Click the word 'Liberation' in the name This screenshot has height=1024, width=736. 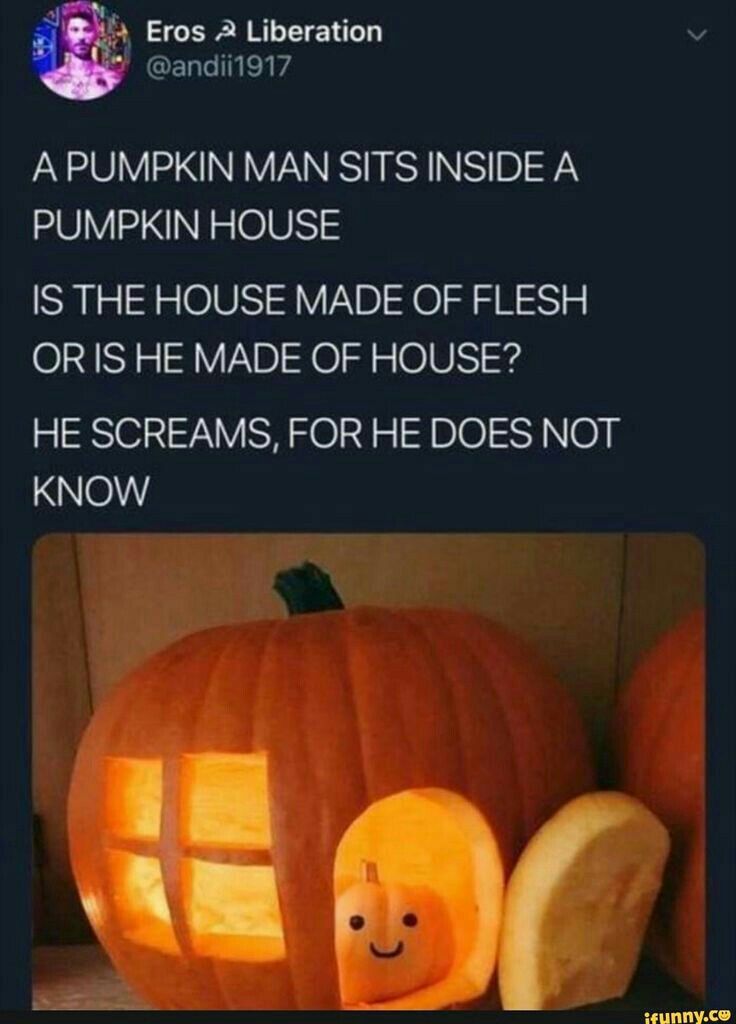(x=314, y=31)
